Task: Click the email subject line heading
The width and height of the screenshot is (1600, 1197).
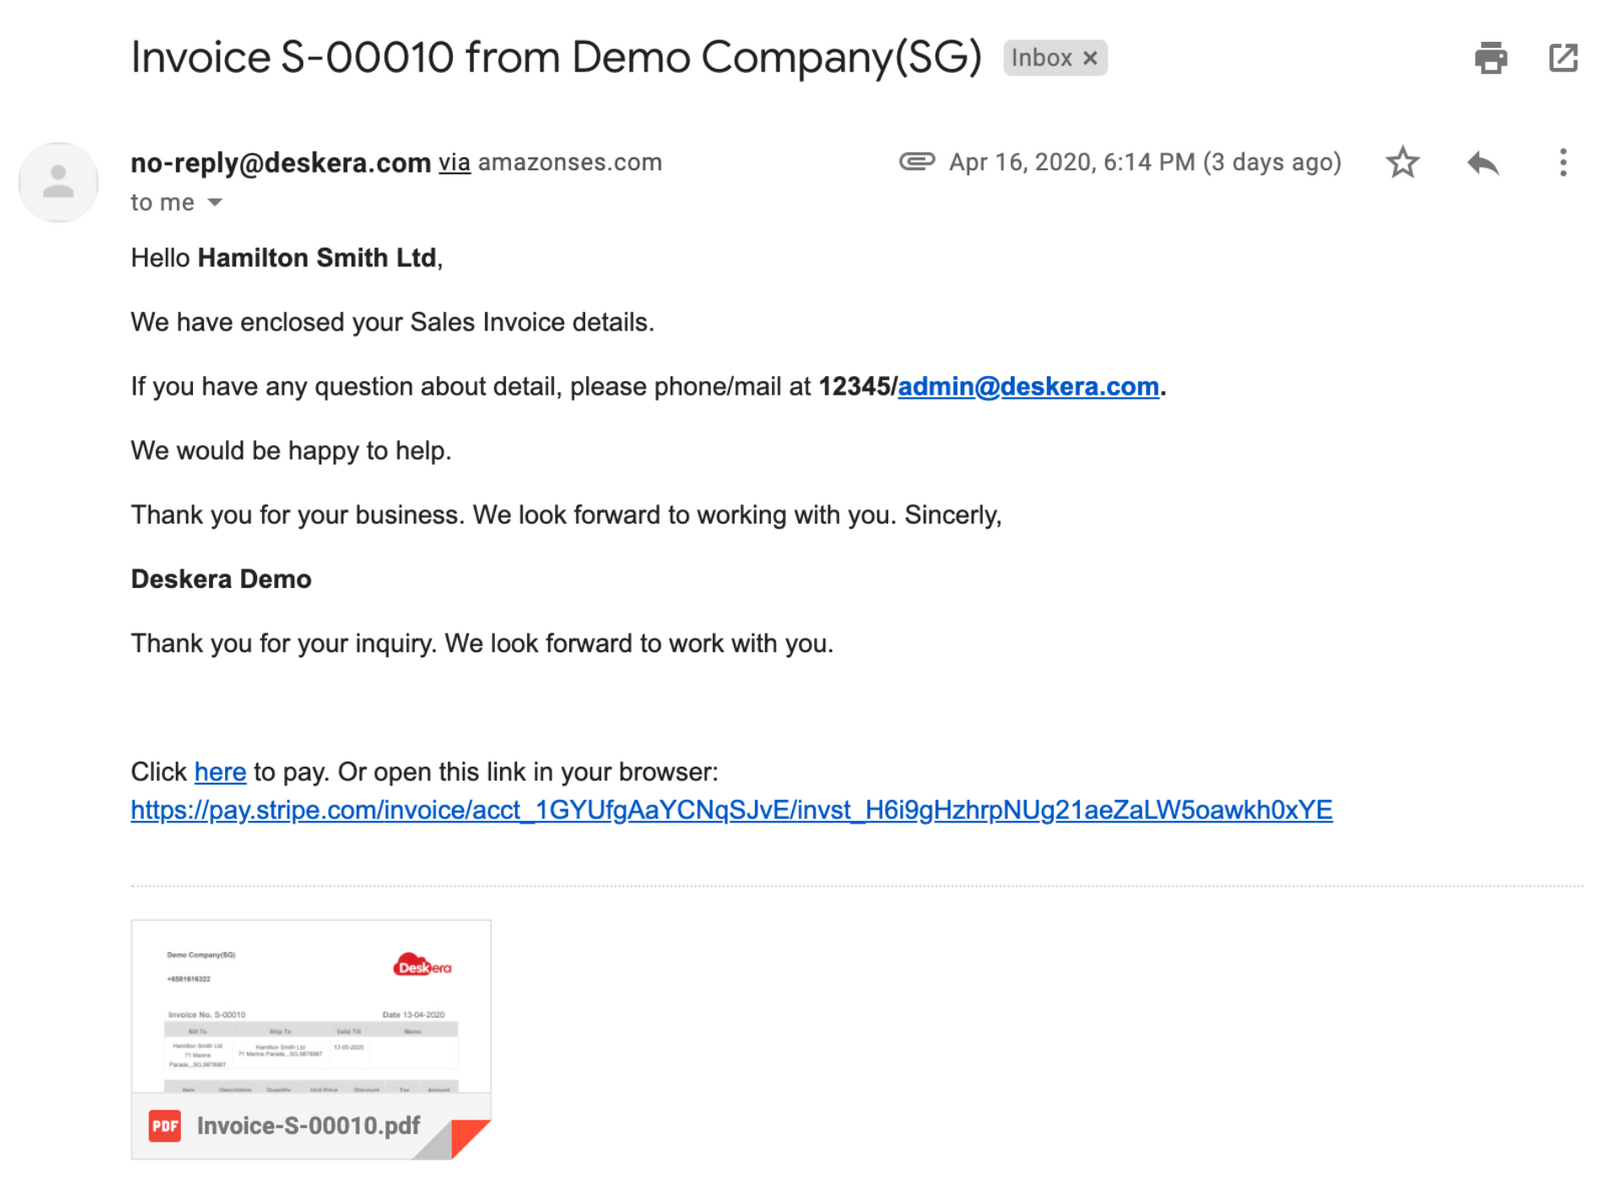Action: coord(556,58)
